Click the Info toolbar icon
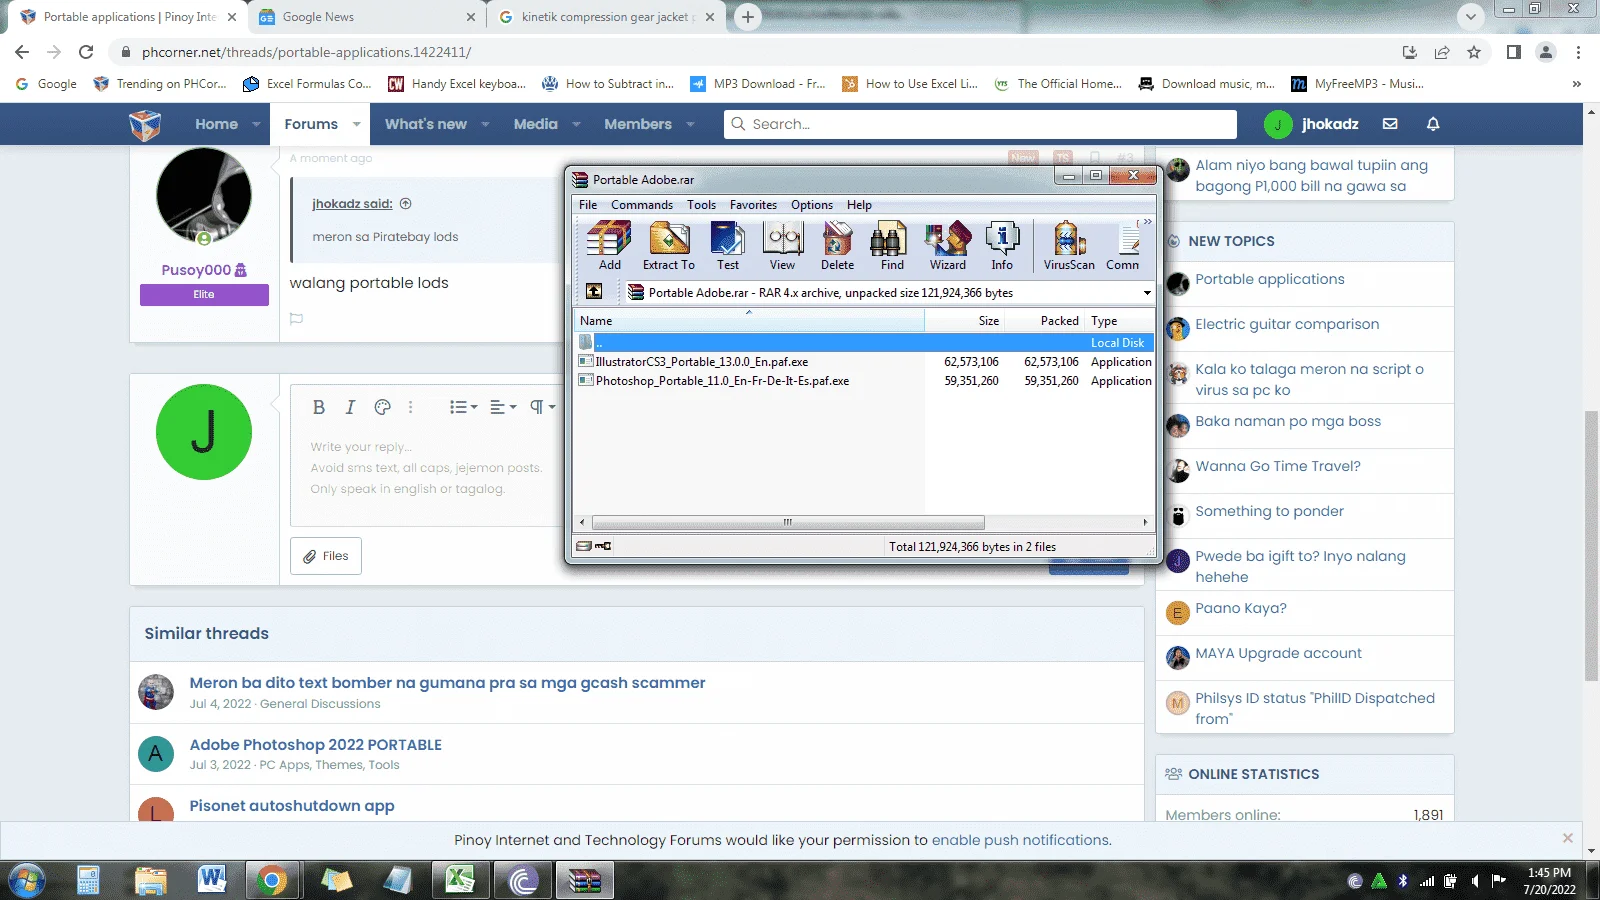Screen dimensions: 1600x900 click(x=1002, y=246)
